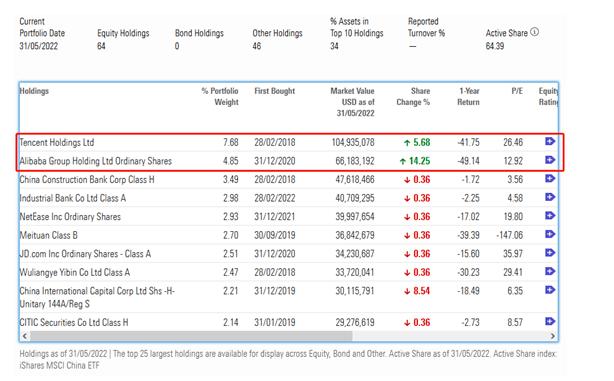This screenshot has width=614, height=381.
Task: Open the Alibaba Group Holding Ltd link
Action: point(96,161)
